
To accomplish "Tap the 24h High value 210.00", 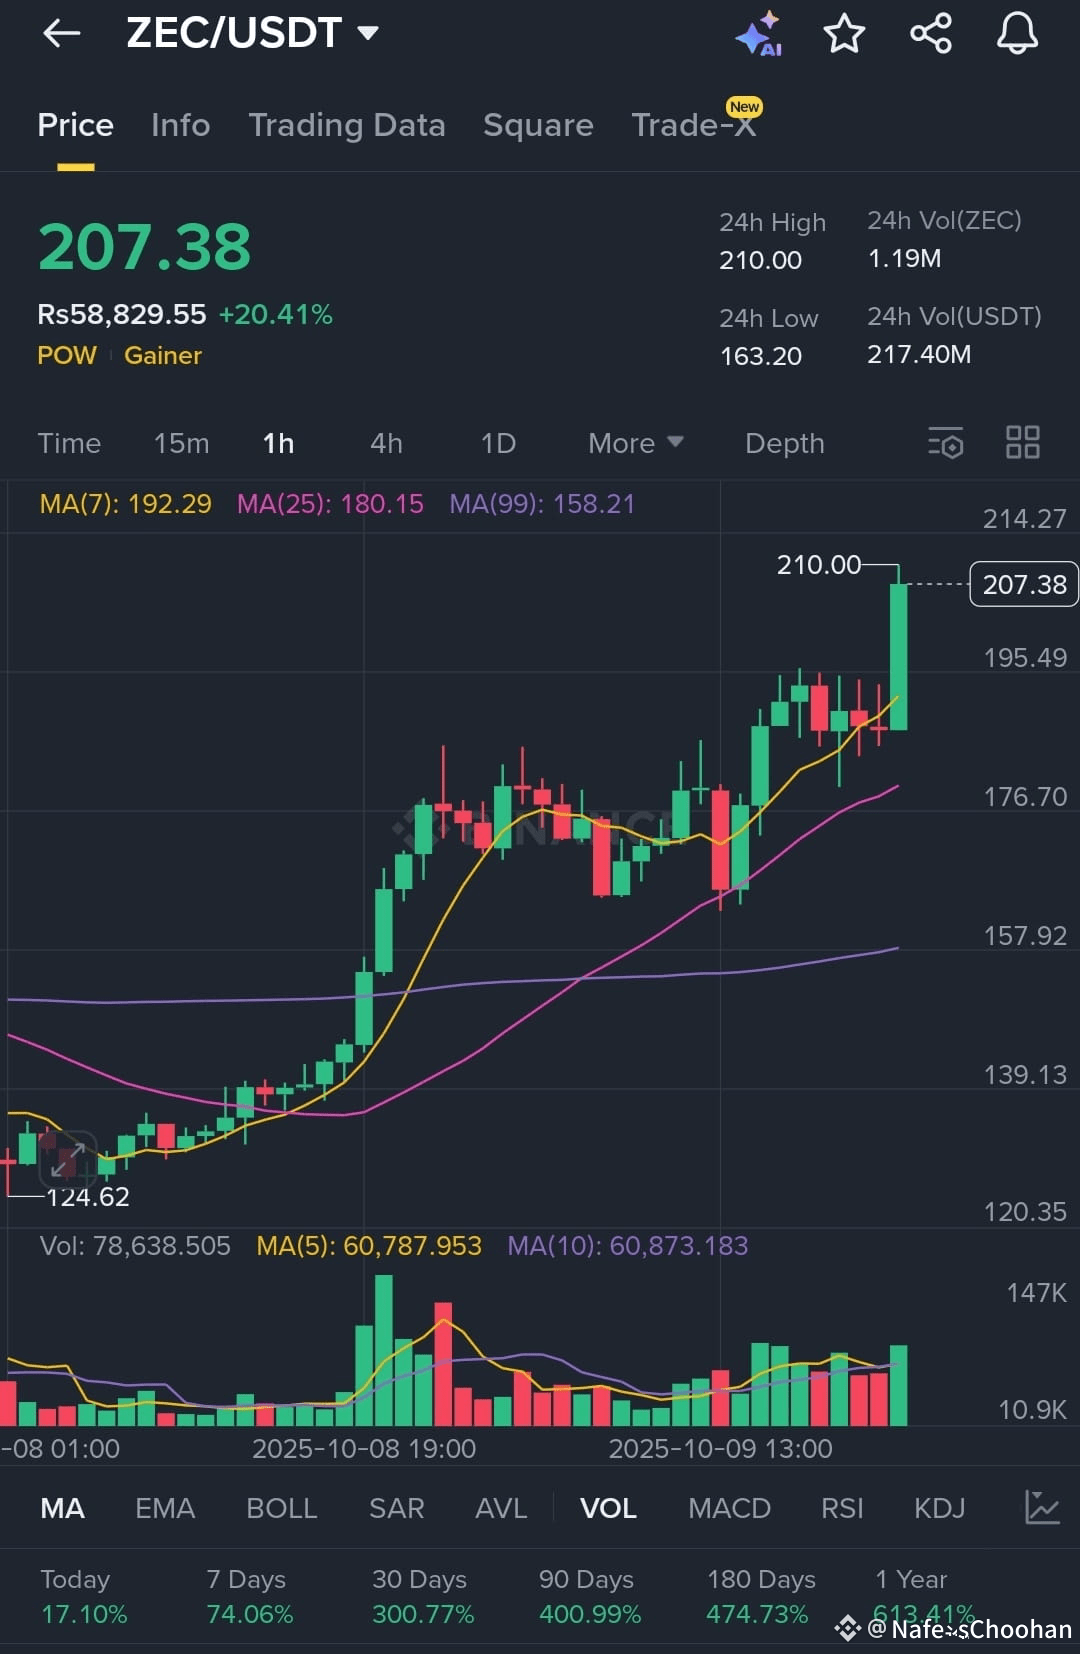I will click(761, 260).
